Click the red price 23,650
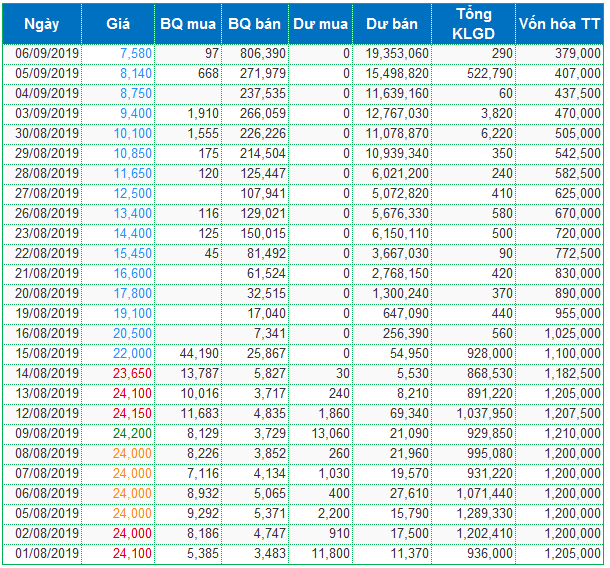Image resolution: width=610 pixels, height=568 pixels. point(133,373)
